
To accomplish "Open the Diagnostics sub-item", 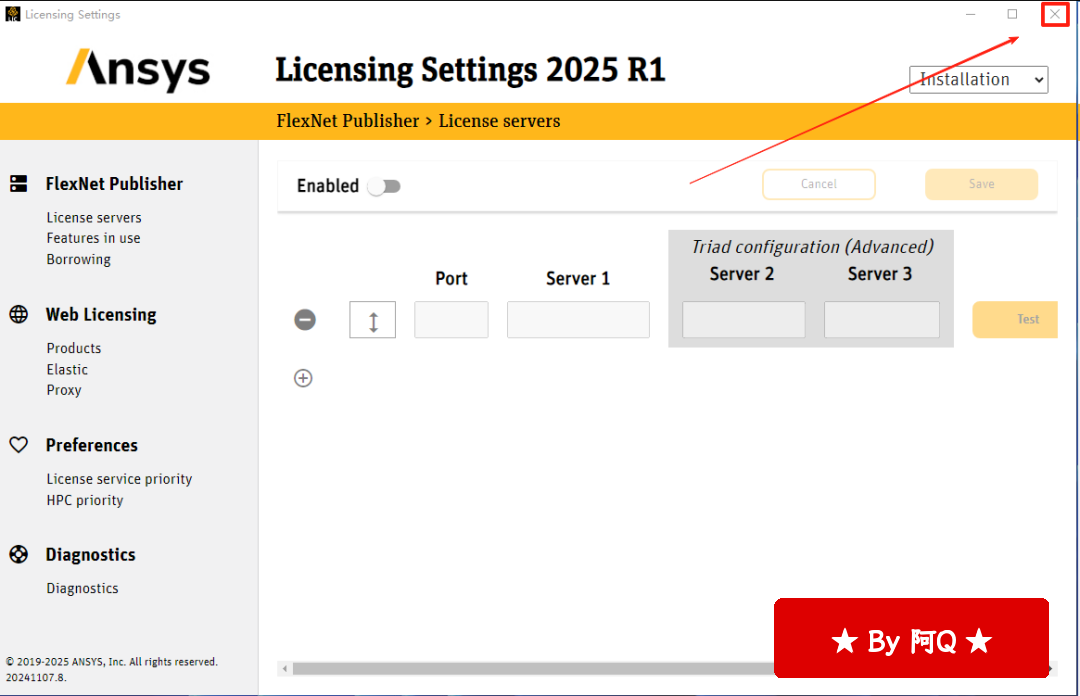I will coord(83,588).
